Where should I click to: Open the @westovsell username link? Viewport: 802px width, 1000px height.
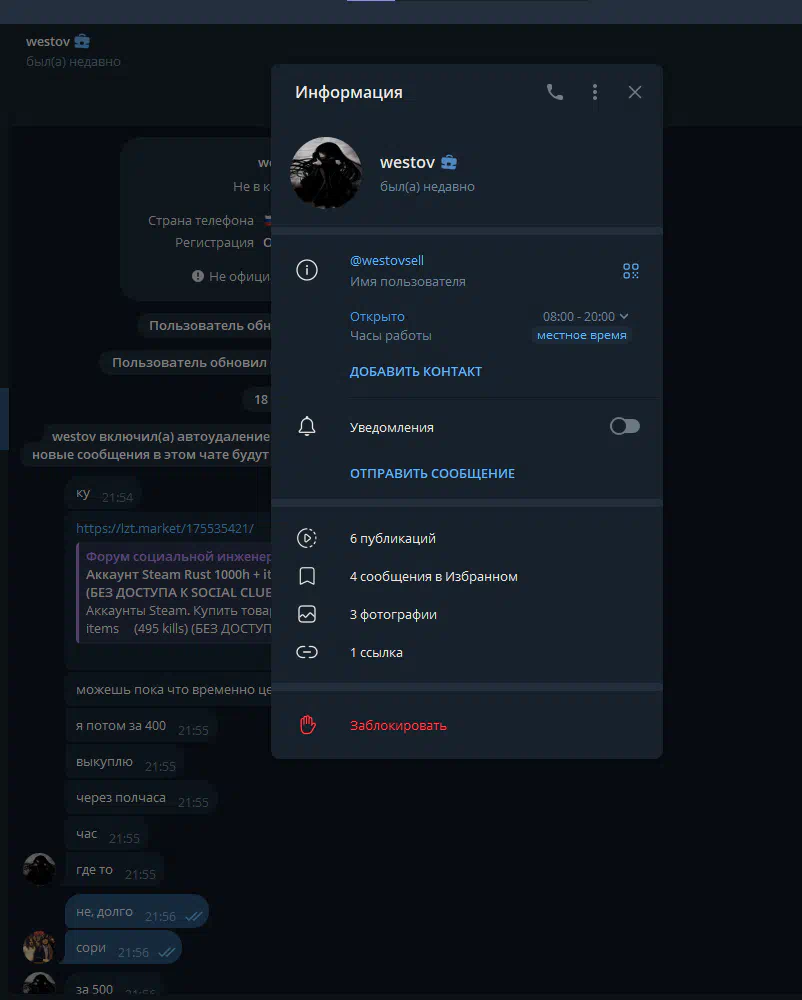point(386,260)
